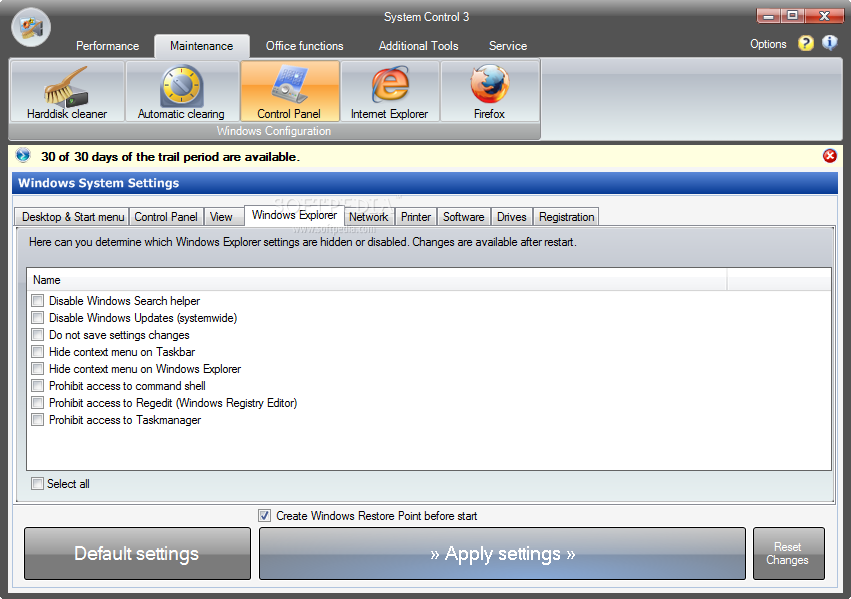
Task: Open Automatic clearing tool
Action: (181, 91)
